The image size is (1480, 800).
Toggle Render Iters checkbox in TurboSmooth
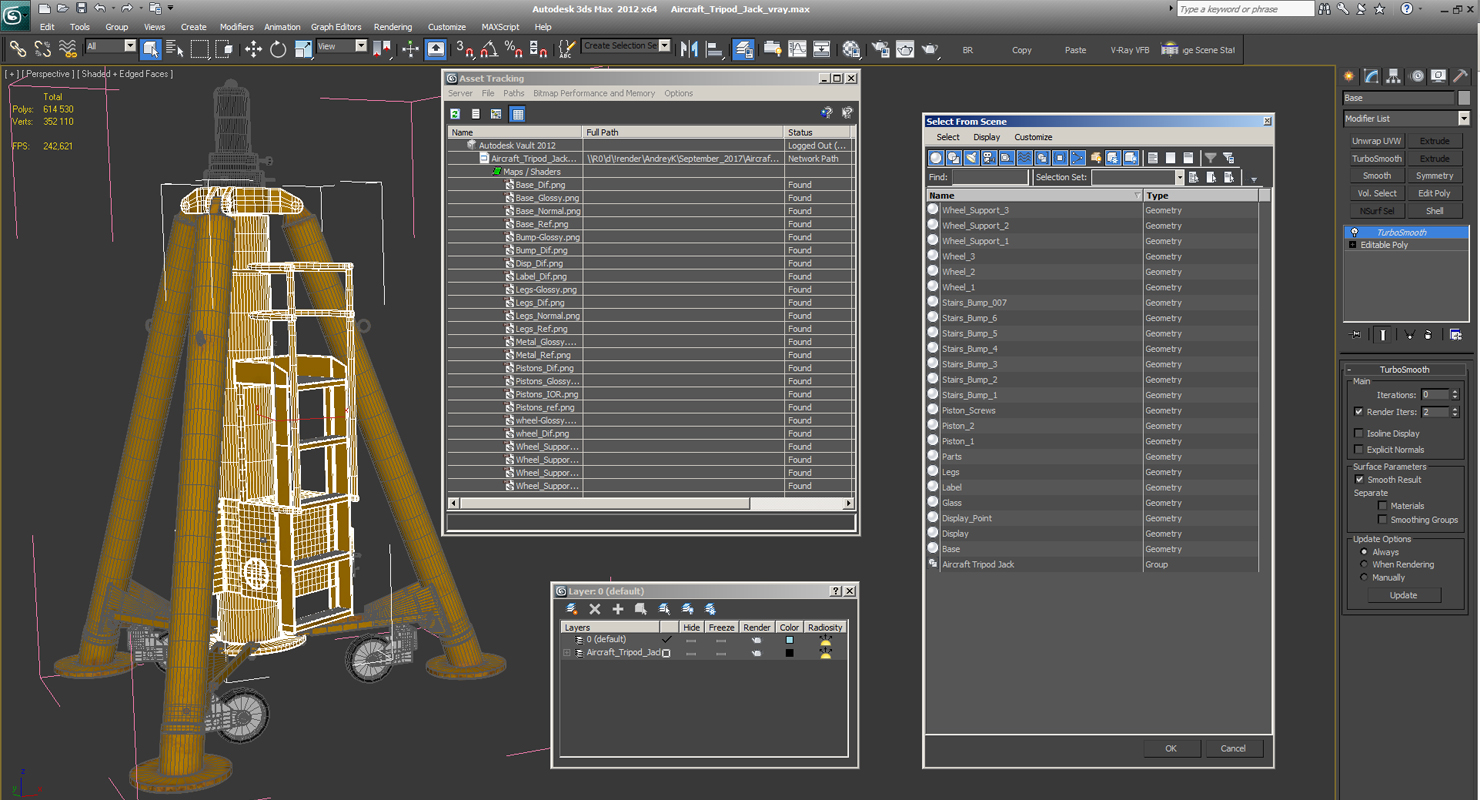pyautogui.click(x=1358, y=412)
